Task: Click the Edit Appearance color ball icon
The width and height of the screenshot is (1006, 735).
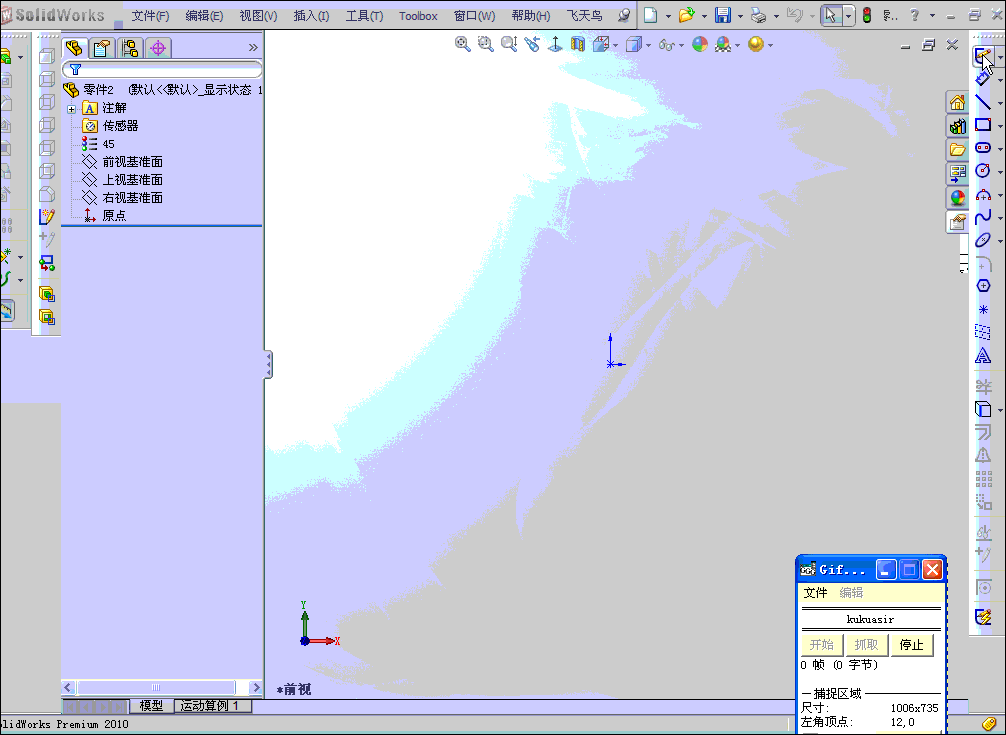Action: (700, 44)
